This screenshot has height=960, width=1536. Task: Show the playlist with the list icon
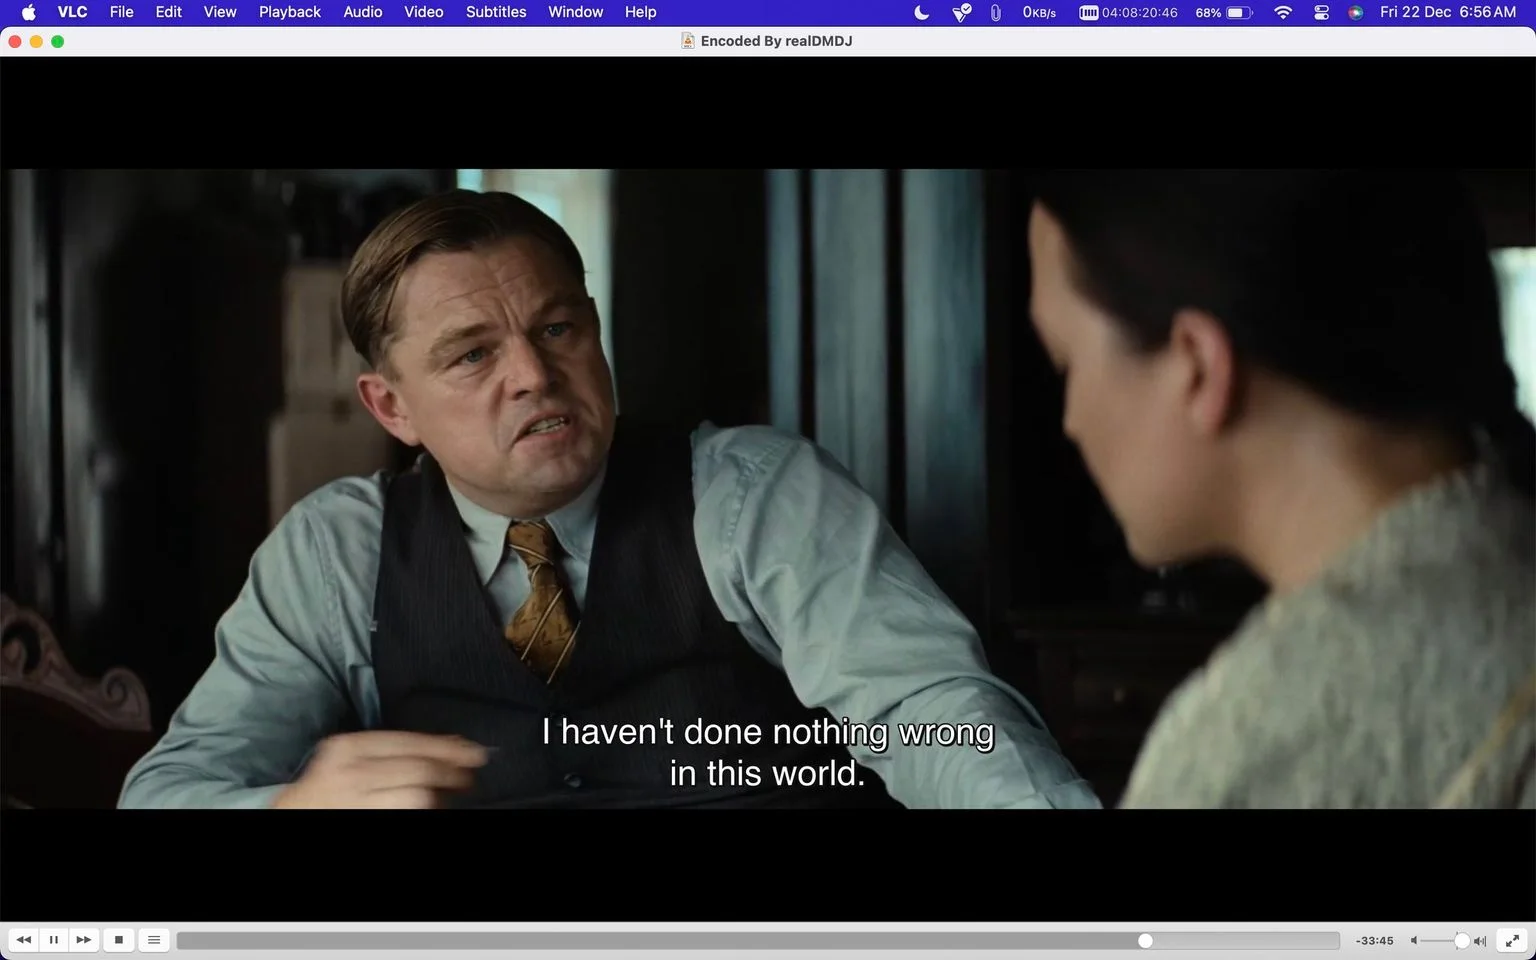154,940
